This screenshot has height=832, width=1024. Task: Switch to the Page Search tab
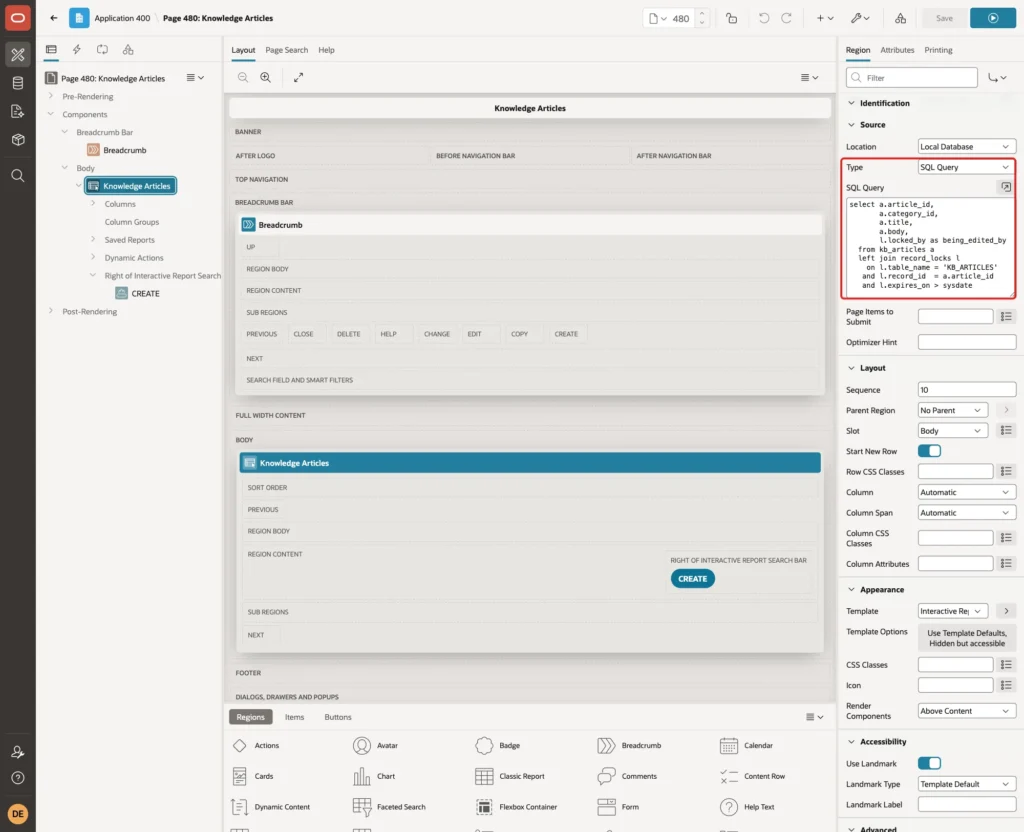click(286, 50)
